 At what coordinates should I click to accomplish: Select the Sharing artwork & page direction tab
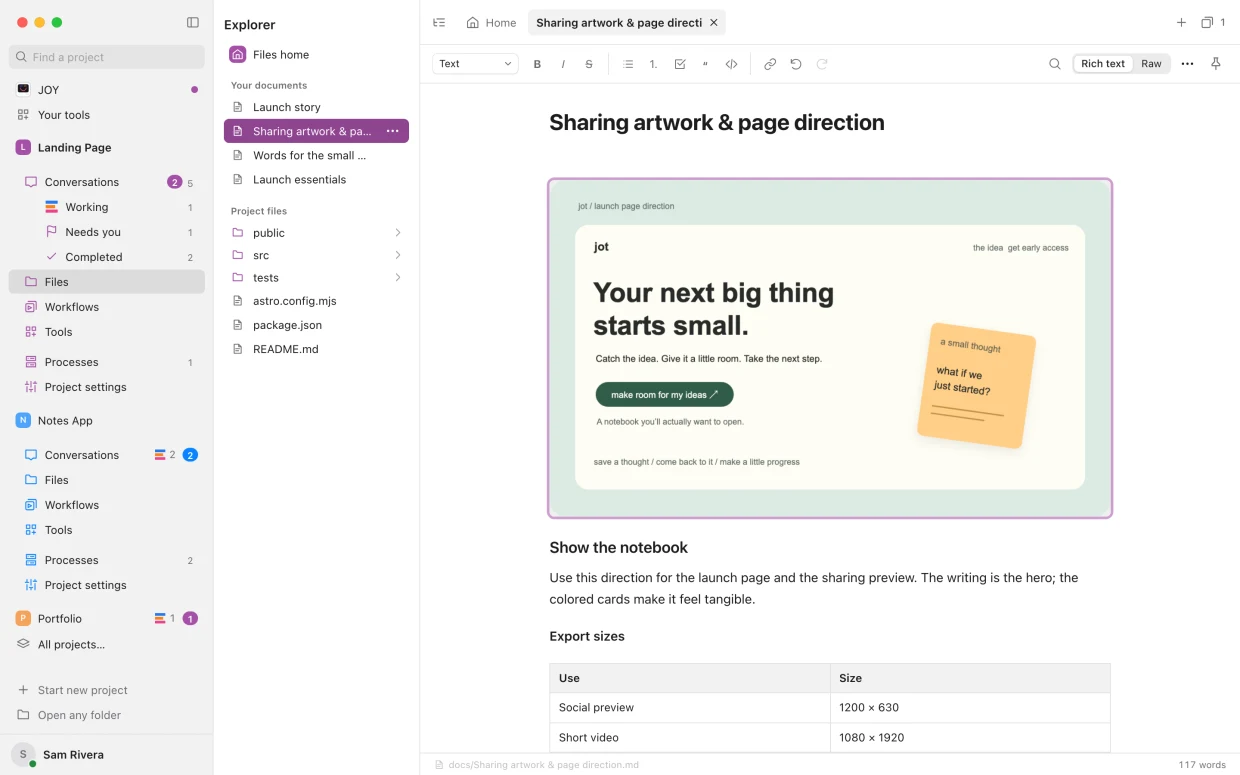pos(618,22)
